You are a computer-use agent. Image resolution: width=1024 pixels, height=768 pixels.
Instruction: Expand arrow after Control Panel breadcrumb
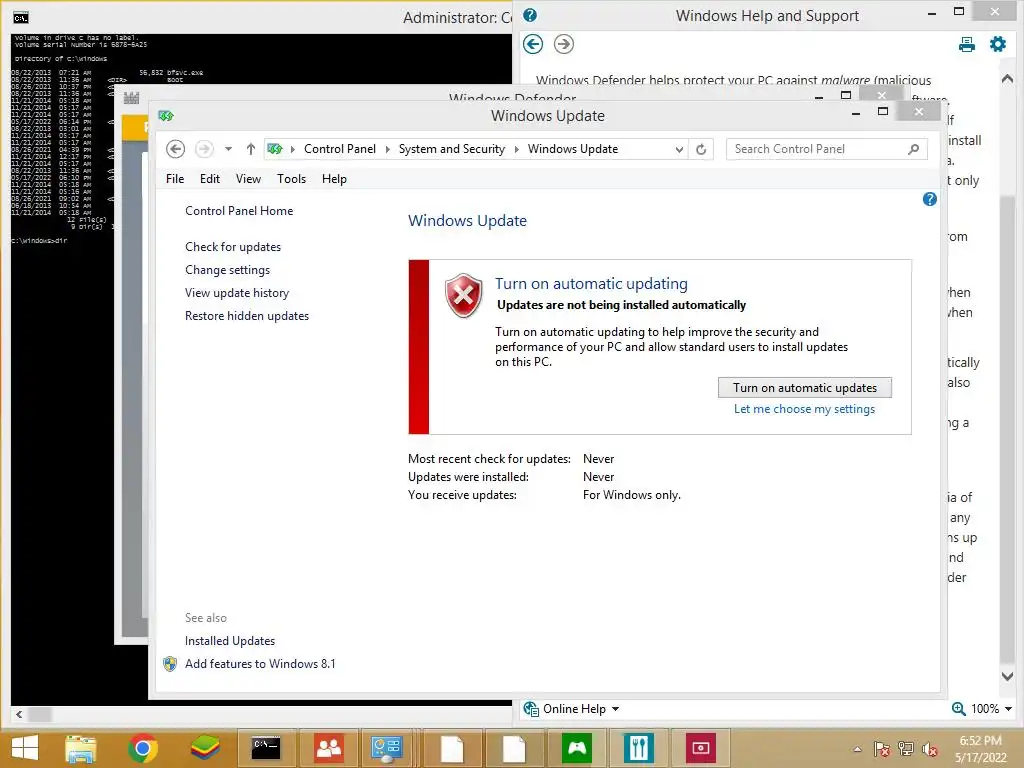tap(387, 149)
